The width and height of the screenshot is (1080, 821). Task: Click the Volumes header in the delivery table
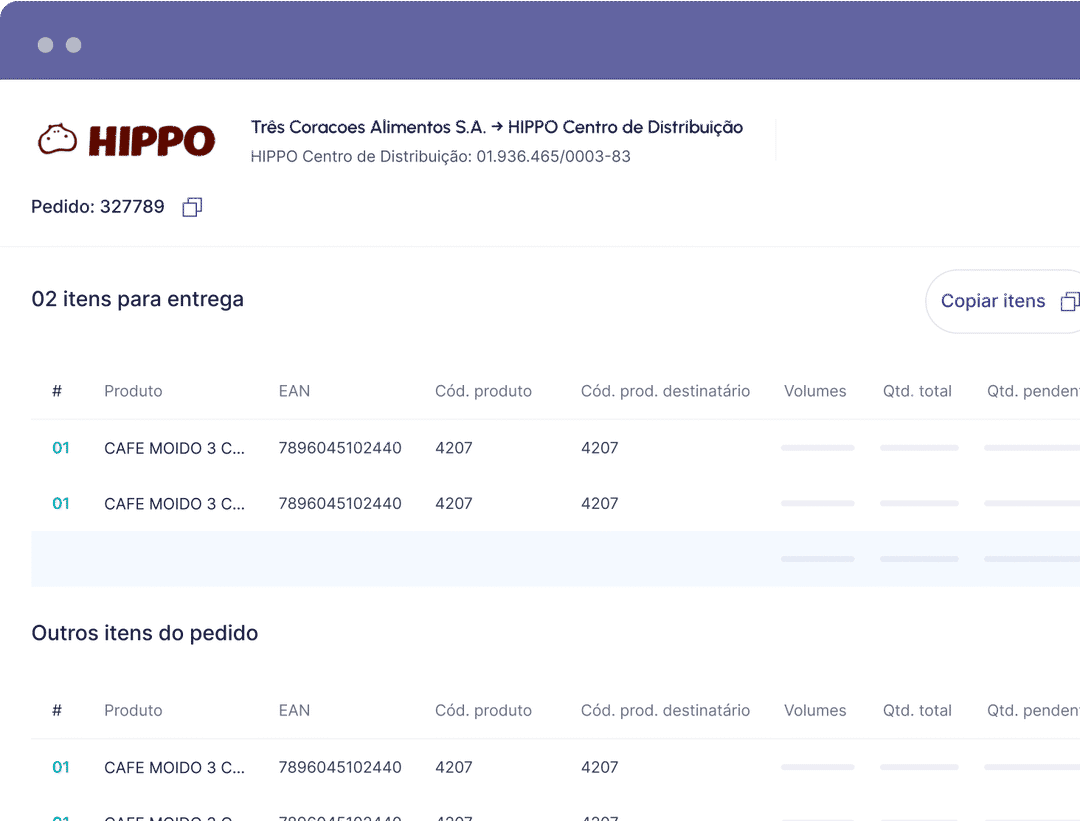click(816, 391)
